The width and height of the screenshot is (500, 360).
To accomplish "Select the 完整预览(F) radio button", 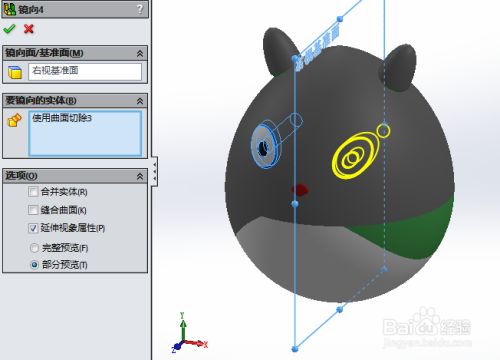I will [34, 248].
